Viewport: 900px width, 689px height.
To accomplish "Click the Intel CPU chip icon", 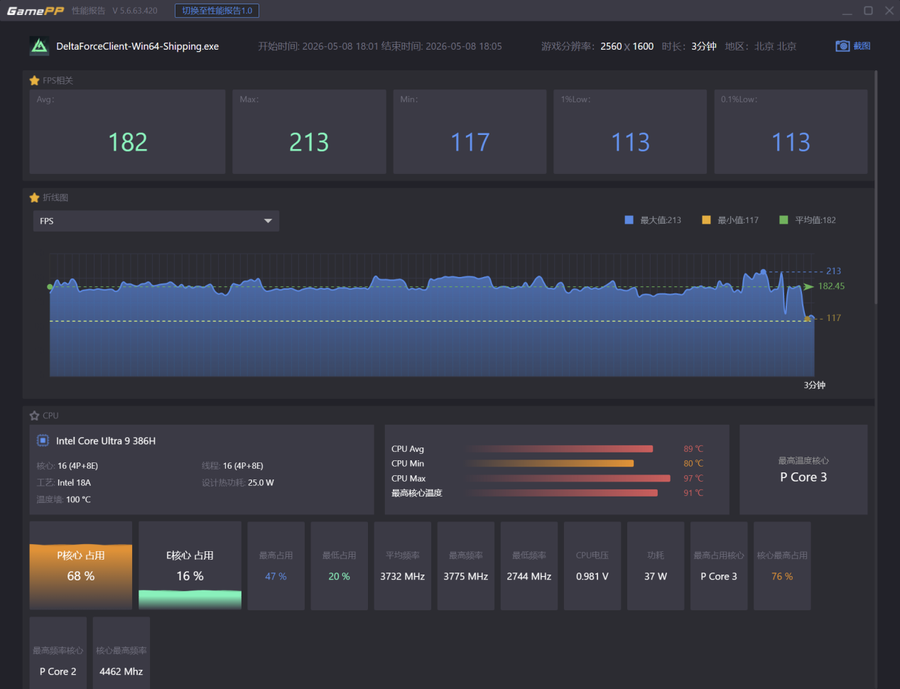I will pos(42,440).
